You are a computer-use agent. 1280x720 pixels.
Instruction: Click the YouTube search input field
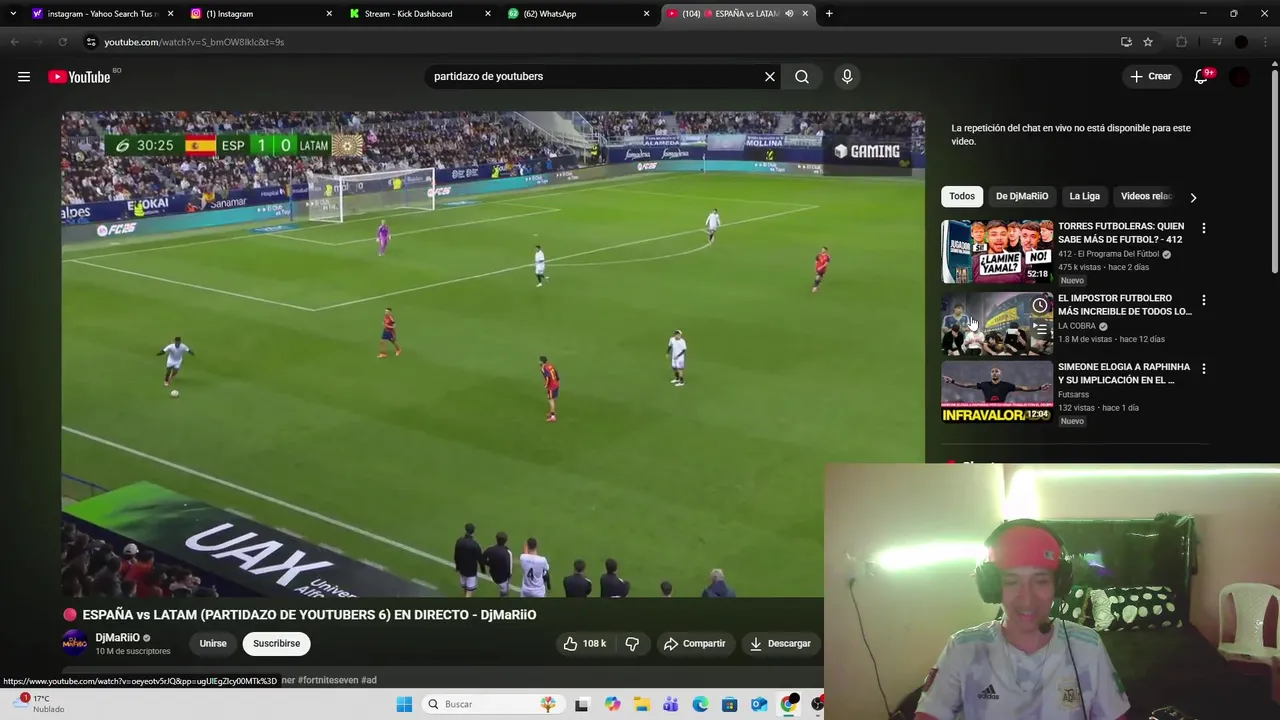click(x=595, y=76)
